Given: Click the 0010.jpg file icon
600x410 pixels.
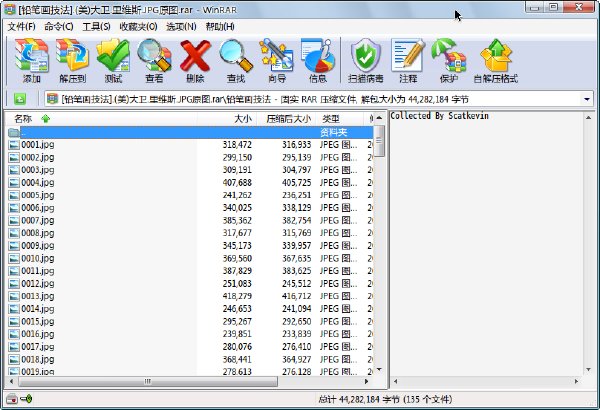Looking at the screenshot, I should [x=14, y=258].
